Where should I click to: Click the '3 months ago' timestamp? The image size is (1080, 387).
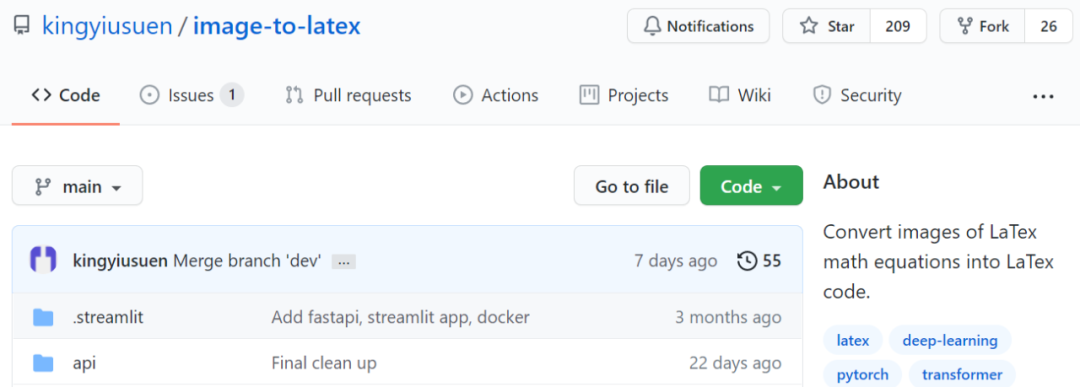click(728, 317)
